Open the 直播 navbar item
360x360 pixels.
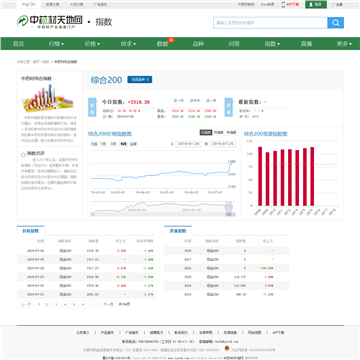306,44
